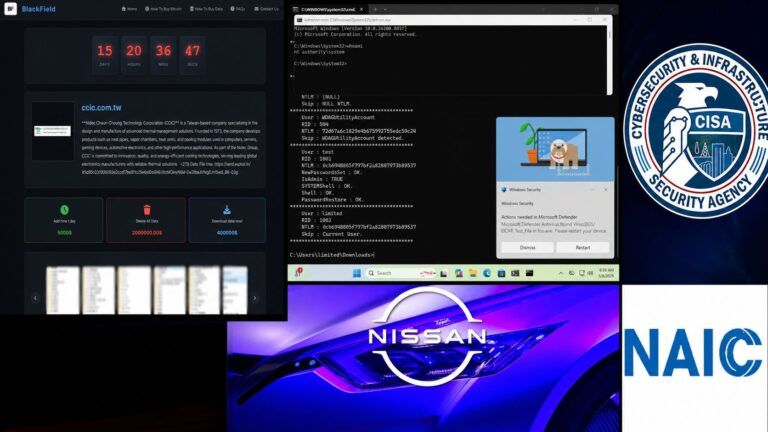
Task: Show previous screenshots in the carousel
Action: pos(35,298)
